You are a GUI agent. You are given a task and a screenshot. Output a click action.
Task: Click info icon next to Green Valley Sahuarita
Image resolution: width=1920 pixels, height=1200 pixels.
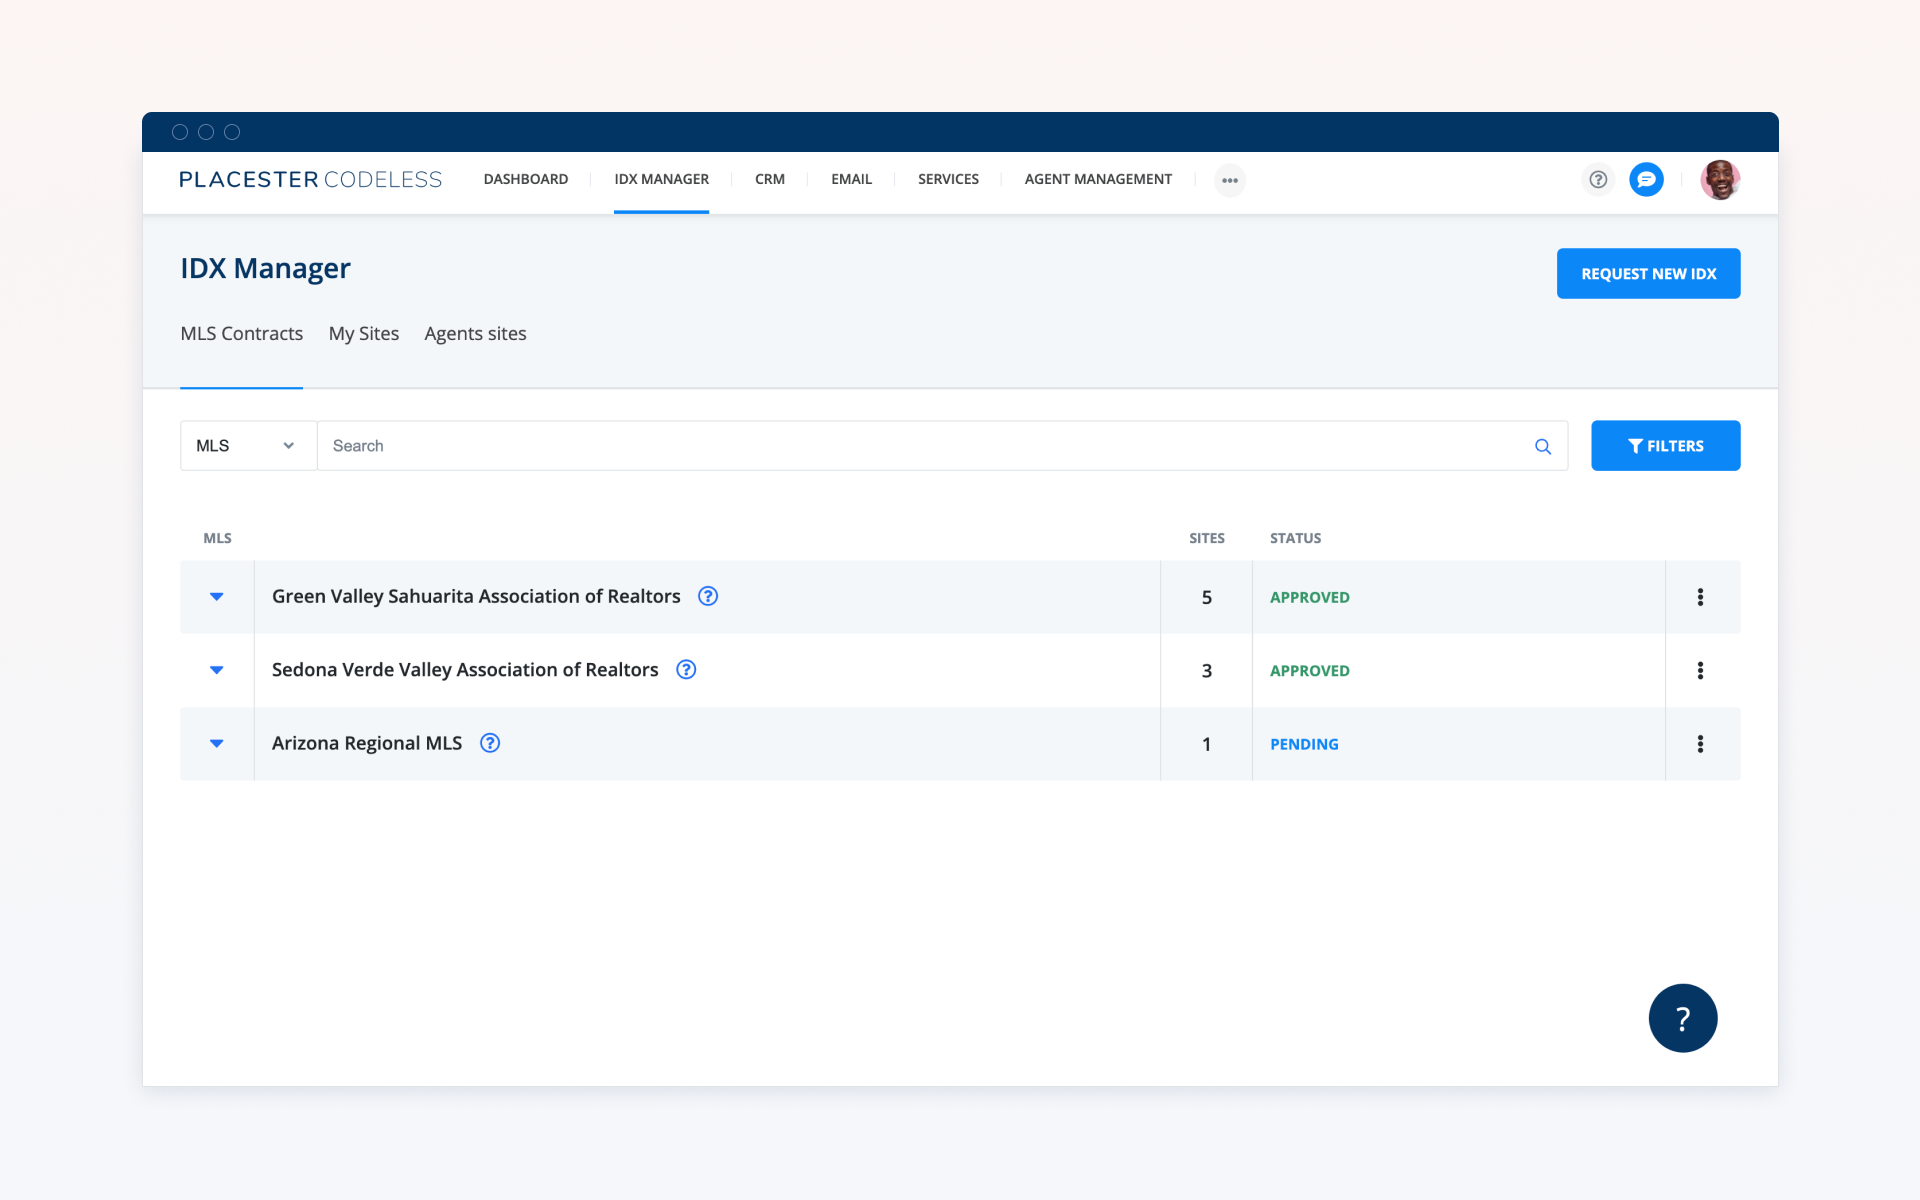pos(708,596)
